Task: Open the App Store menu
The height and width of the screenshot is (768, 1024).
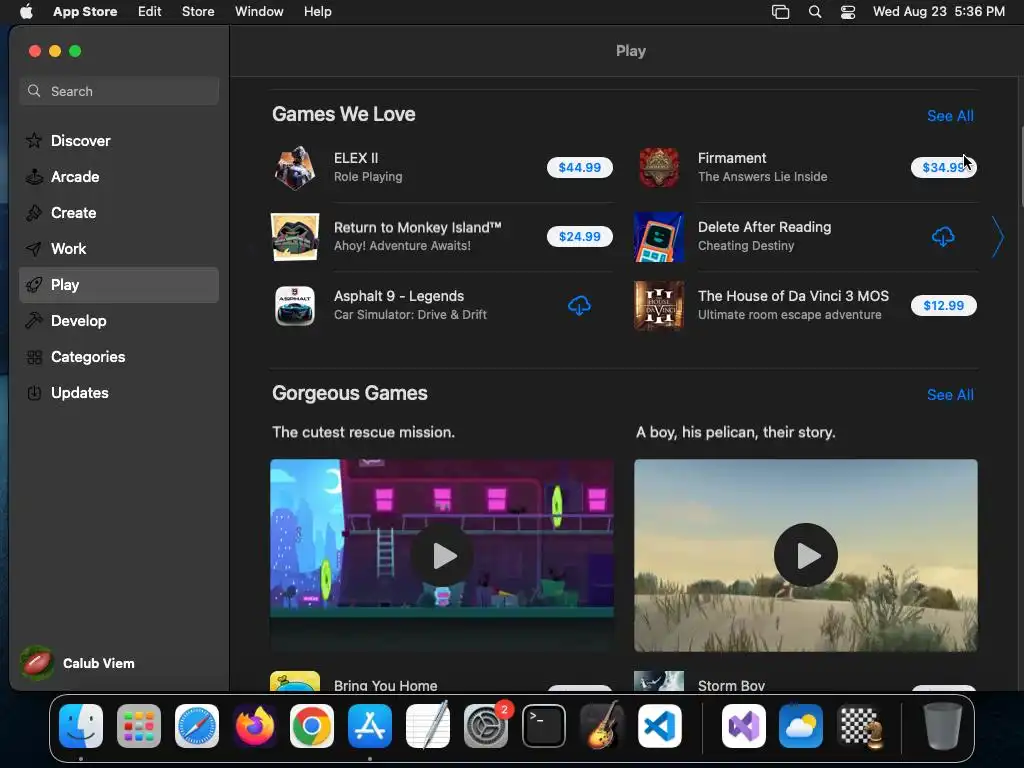Action: click(x=85, y=12)
